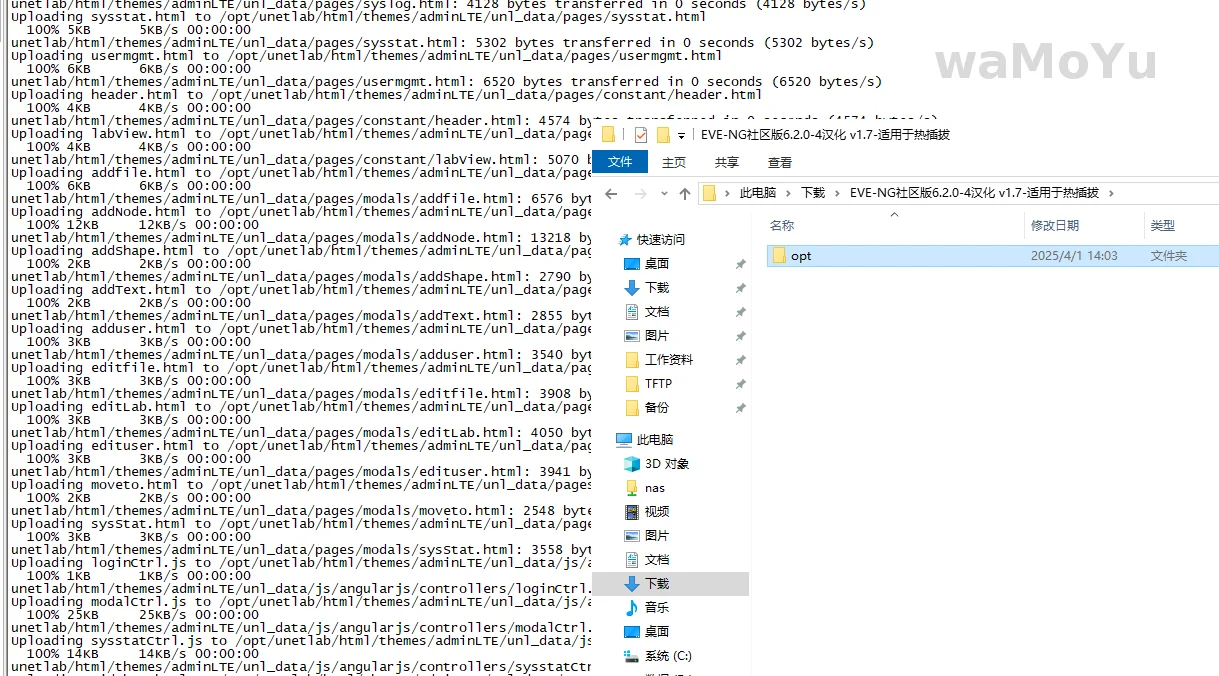Open the recent locations dropdown arrow

pos(663,194)
